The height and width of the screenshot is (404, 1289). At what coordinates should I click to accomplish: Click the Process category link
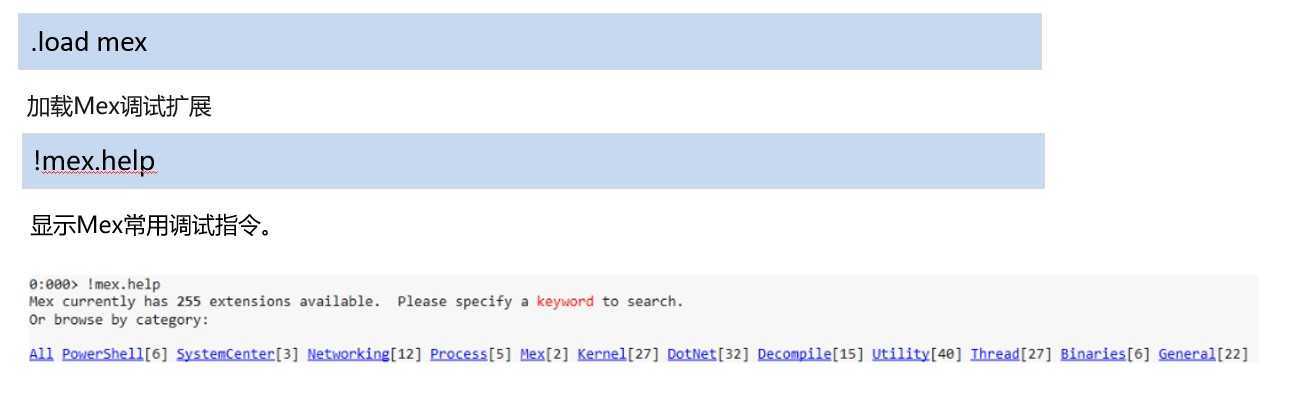(459, 354)
